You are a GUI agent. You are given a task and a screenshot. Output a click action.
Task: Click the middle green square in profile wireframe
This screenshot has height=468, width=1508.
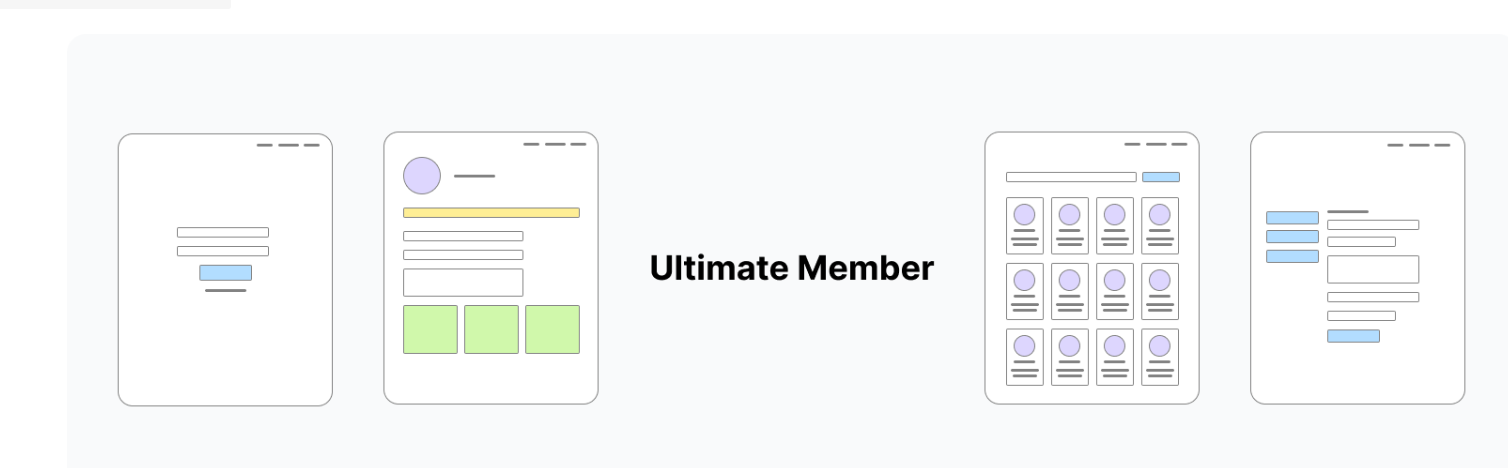point(491,329)
